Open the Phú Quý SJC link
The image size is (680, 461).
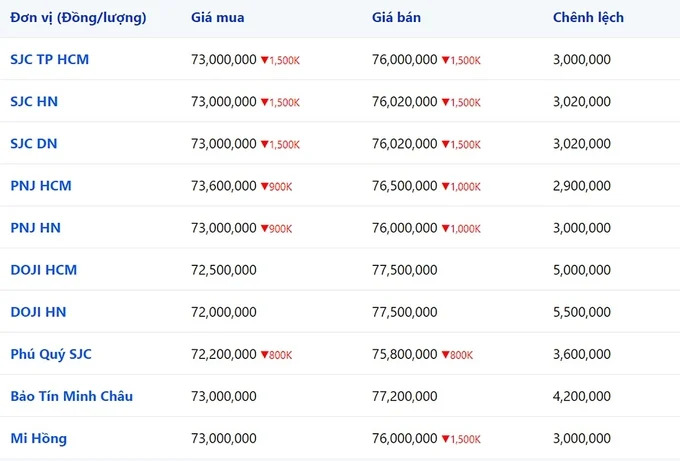[51, 354]
